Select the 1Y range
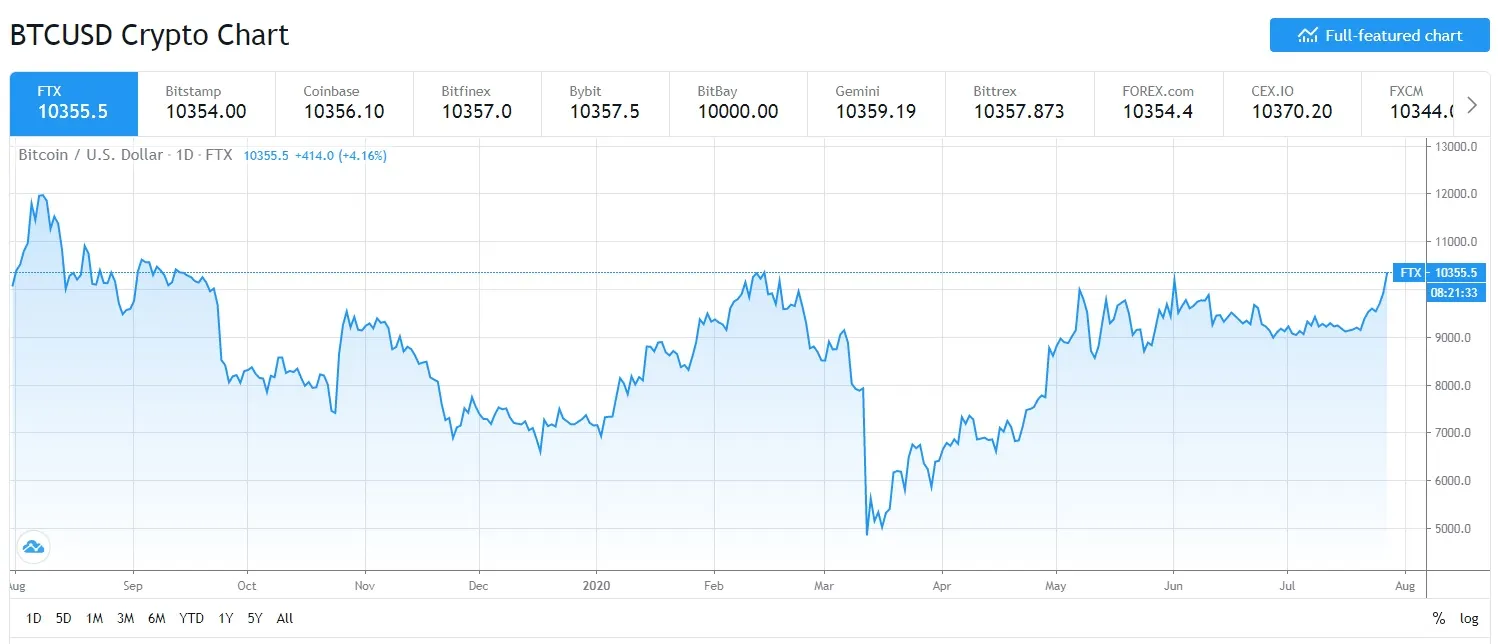The height and width of the screenshot is (644, 1498). [x=225, y=618]
